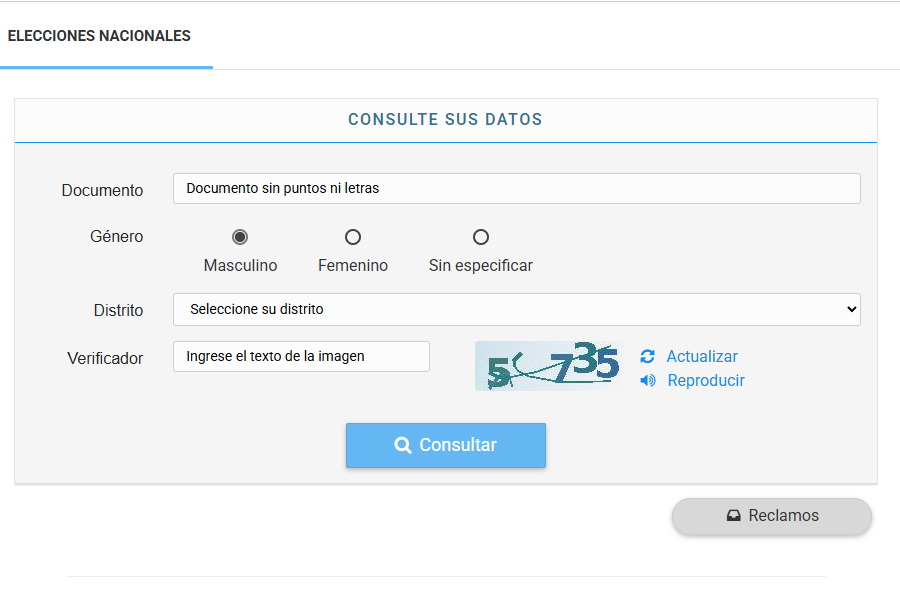Click the Sin especificar label text

pos(481,266)
